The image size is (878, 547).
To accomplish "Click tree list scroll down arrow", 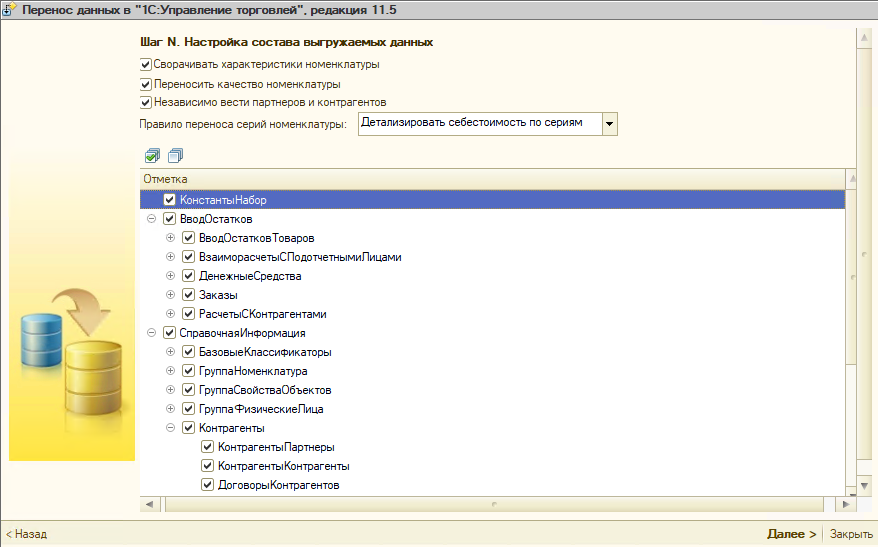I will pyautogui.click(x=852, y=490).
